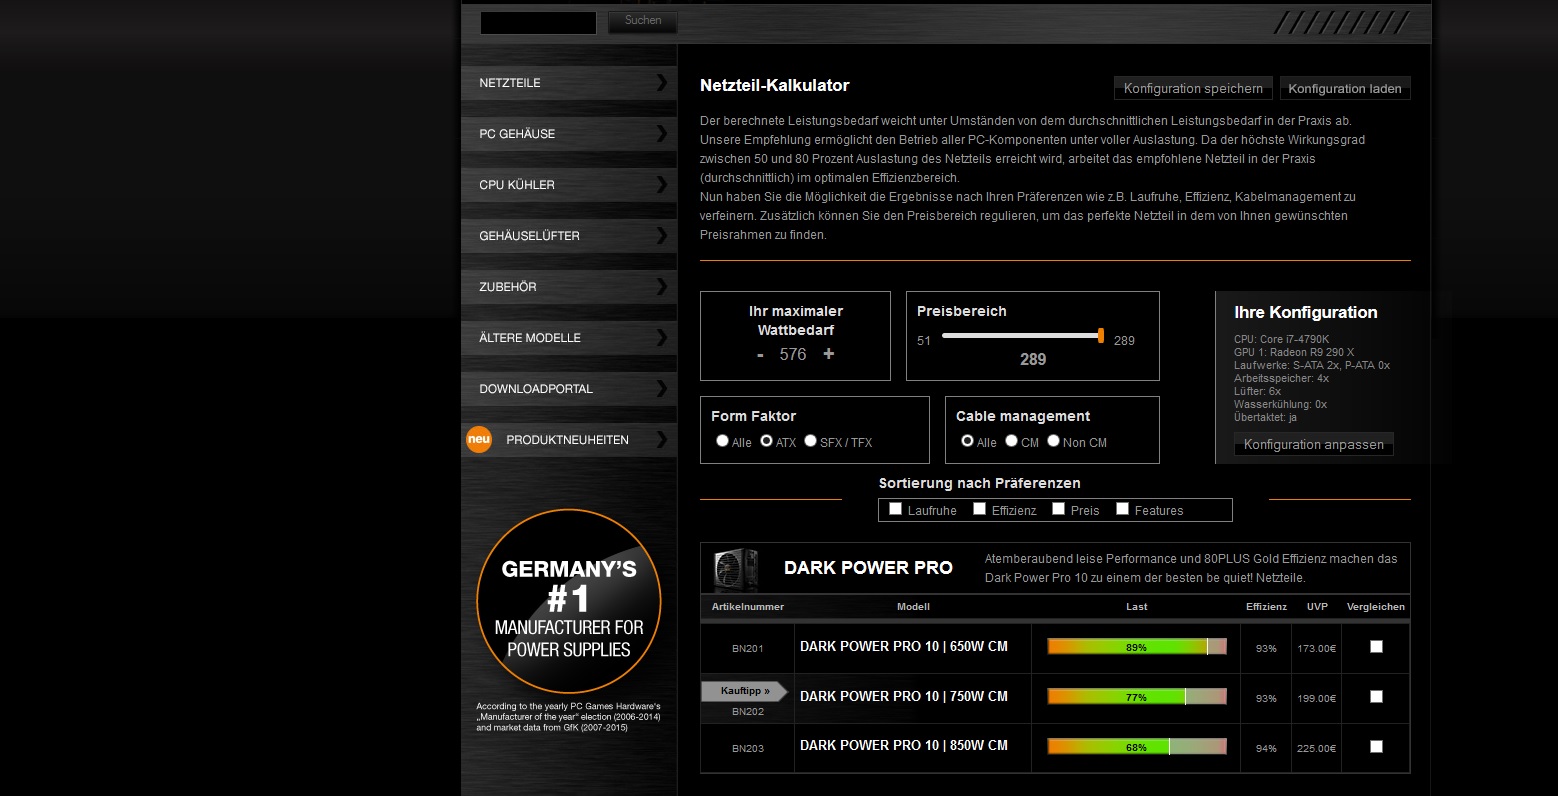Click the Vergleichen column header
The image size is (1558, 796).
click(x=1376, y=607)
